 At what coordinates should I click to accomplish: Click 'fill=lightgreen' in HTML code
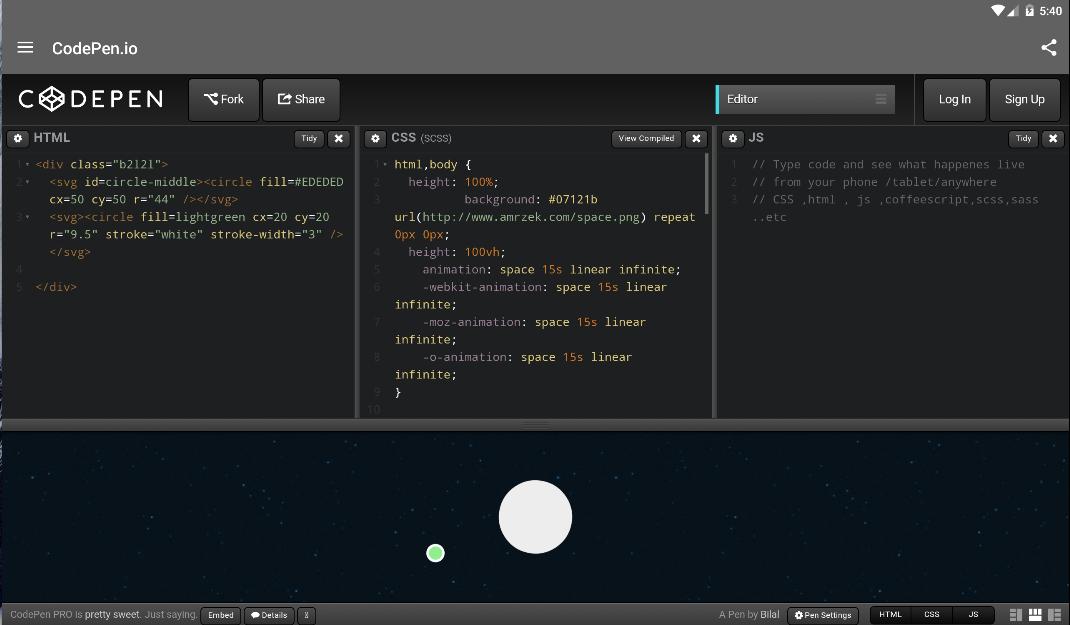click(x=193, y=217)
